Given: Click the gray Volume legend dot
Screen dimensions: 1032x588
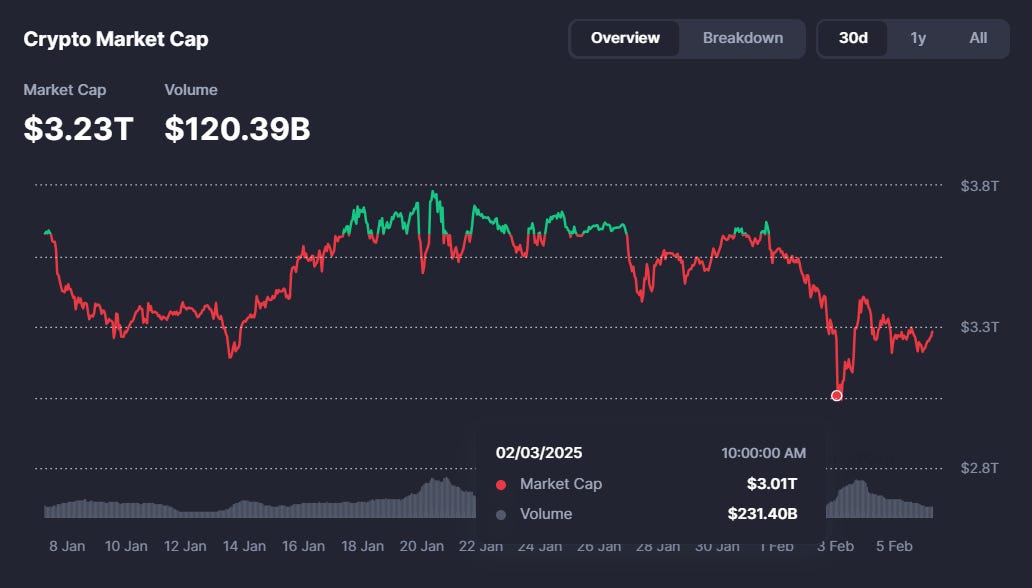Looking at the screenshot, I should point(501,515).
